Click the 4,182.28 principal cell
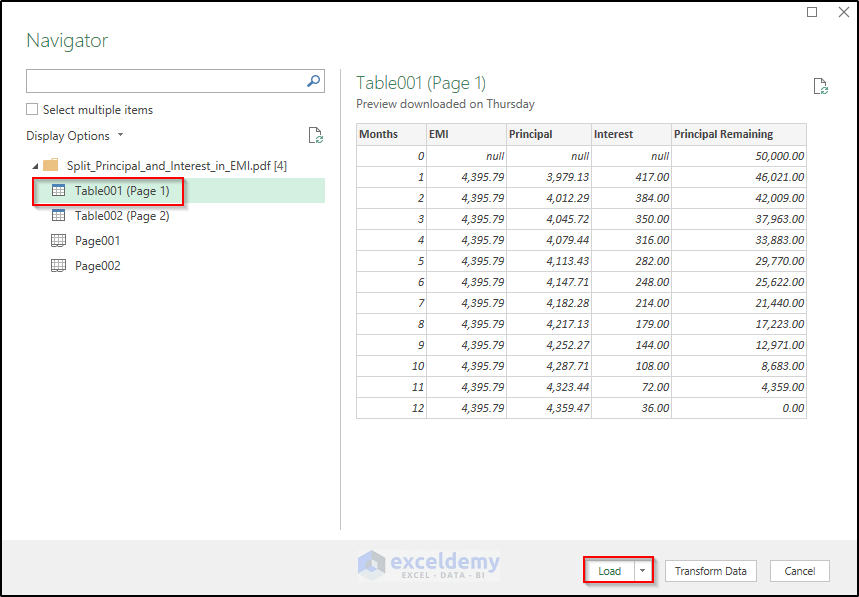Screen dimensions: 859x597 tap(549, 303)
